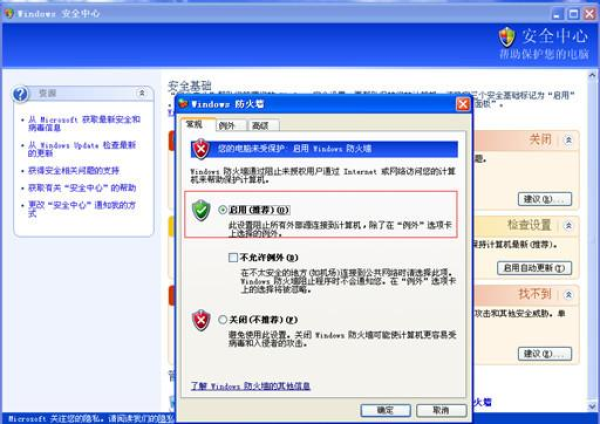Collapse the 找不到 section chevron
This screenshot has height=424, width=600.
[569, 294]
